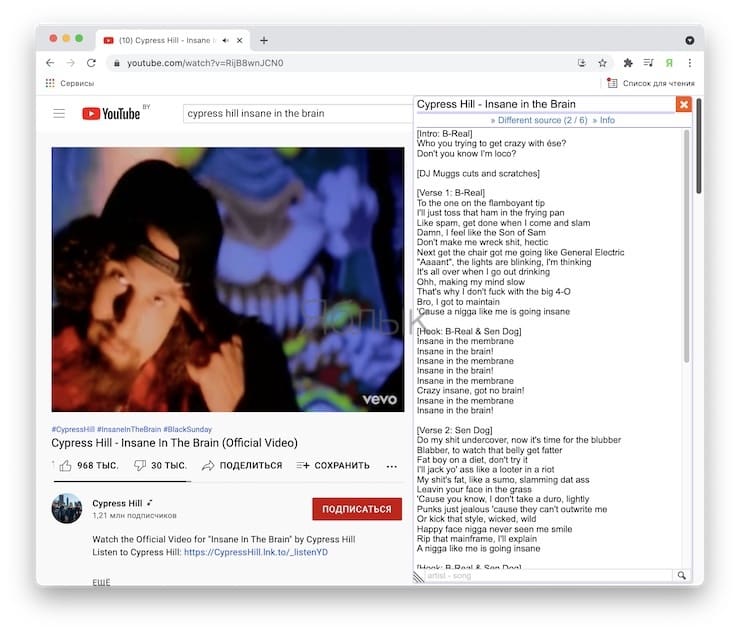740x633 pixels.
Task: Open a new browser tab
Action: coord(264,41)
